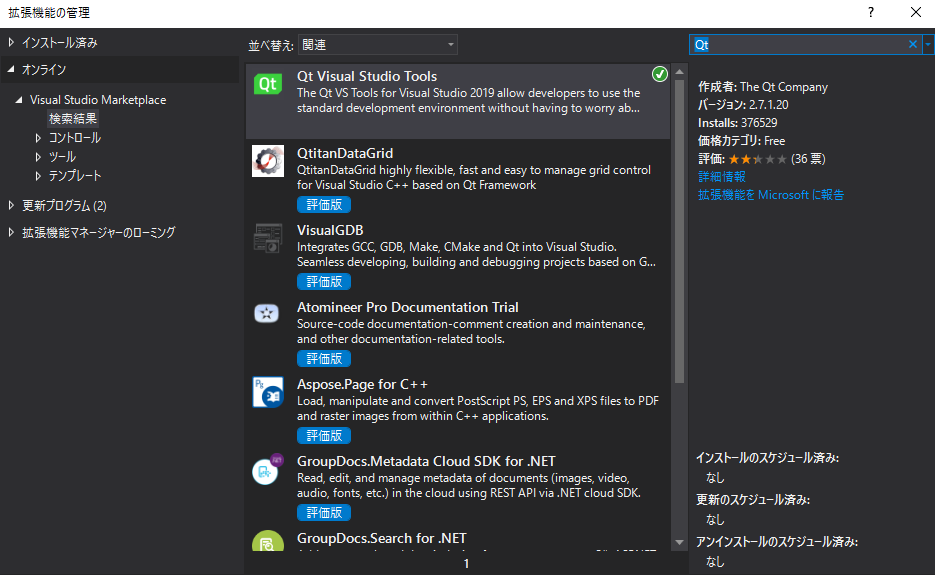The image size is (935, 575).
Task: Click the Qt Visual Studio Tools logo icon
Action: point(268,84)
